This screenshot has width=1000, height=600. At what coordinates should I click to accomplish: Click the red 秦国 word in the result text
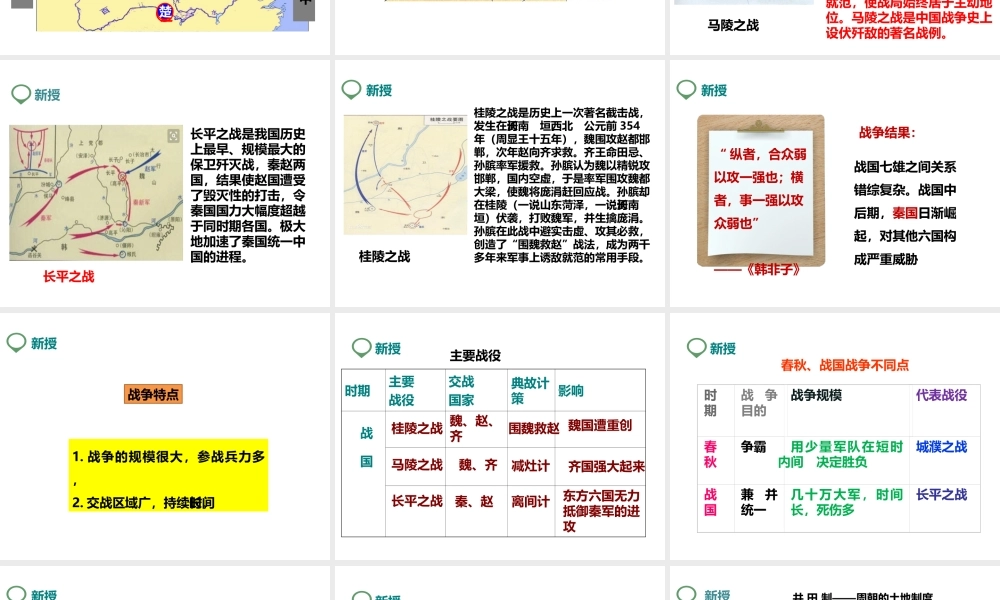click(904, 213)
